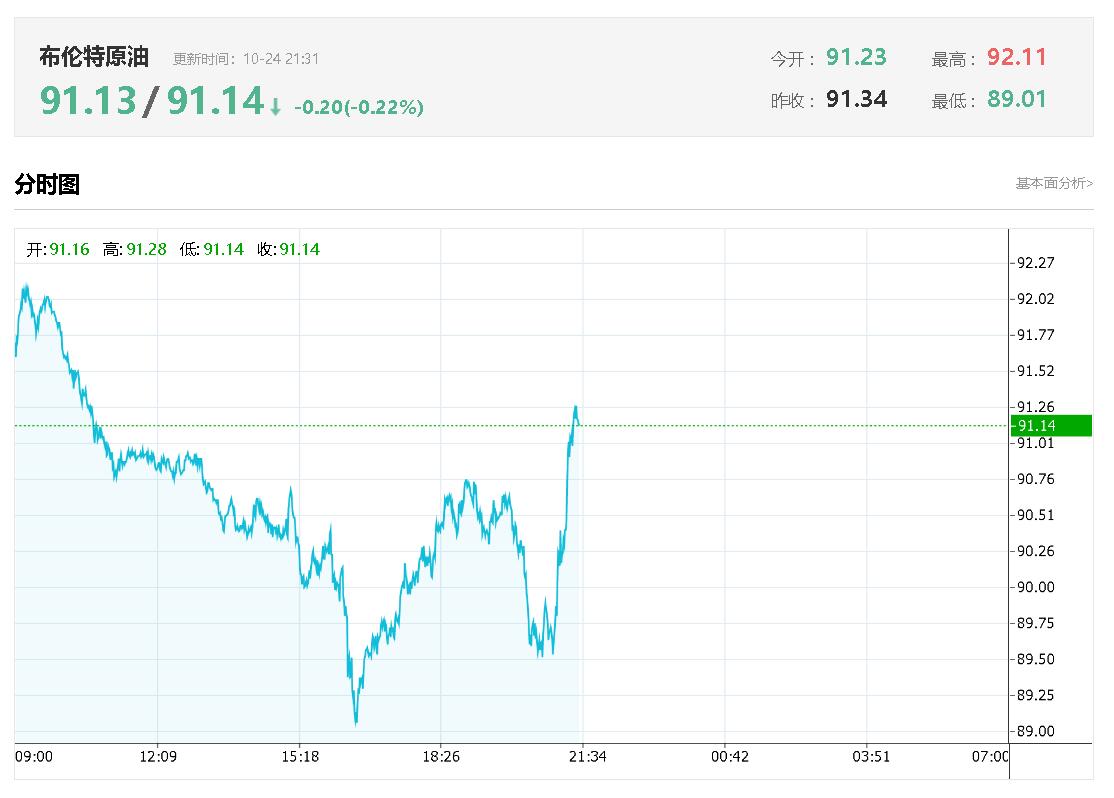The image size is (1114, 798).
Task: Click the 00:42 time axis label
Action: (x=730, y=757)
